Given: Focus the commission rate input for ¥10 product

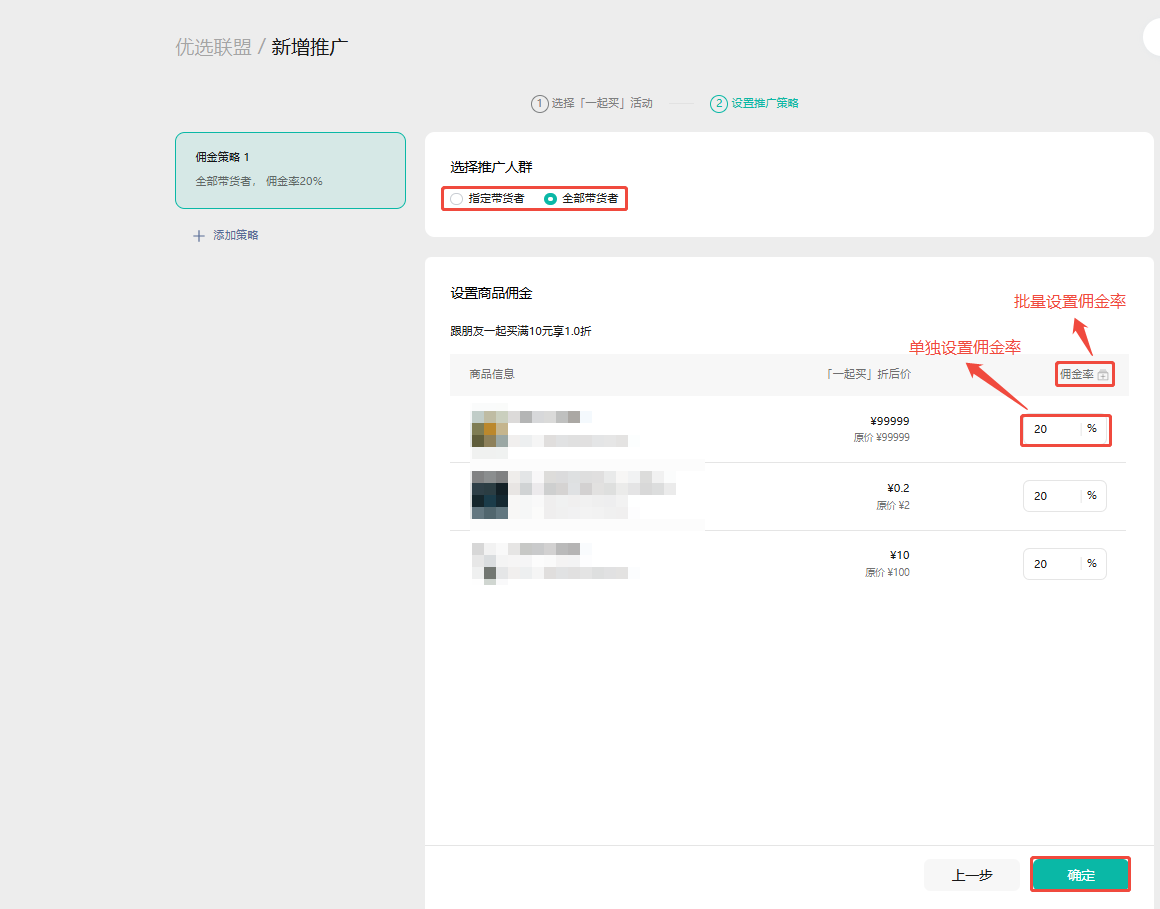Looking at the screenshot, I should pyautogui.click(x=1050, y=564).
